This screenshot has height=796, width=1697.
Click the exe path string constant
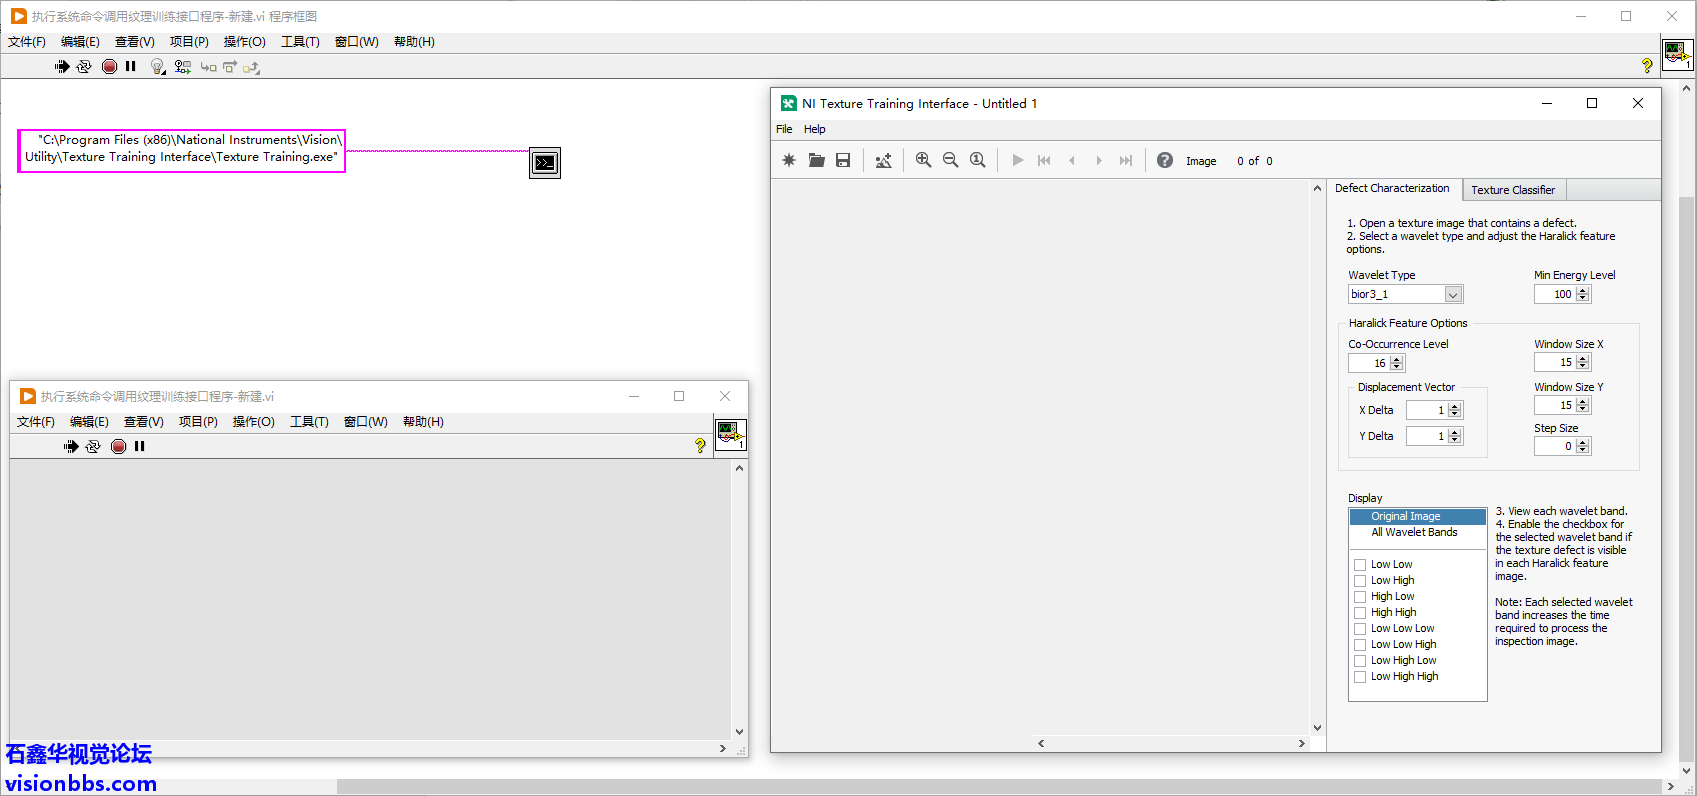pos(182,150)
